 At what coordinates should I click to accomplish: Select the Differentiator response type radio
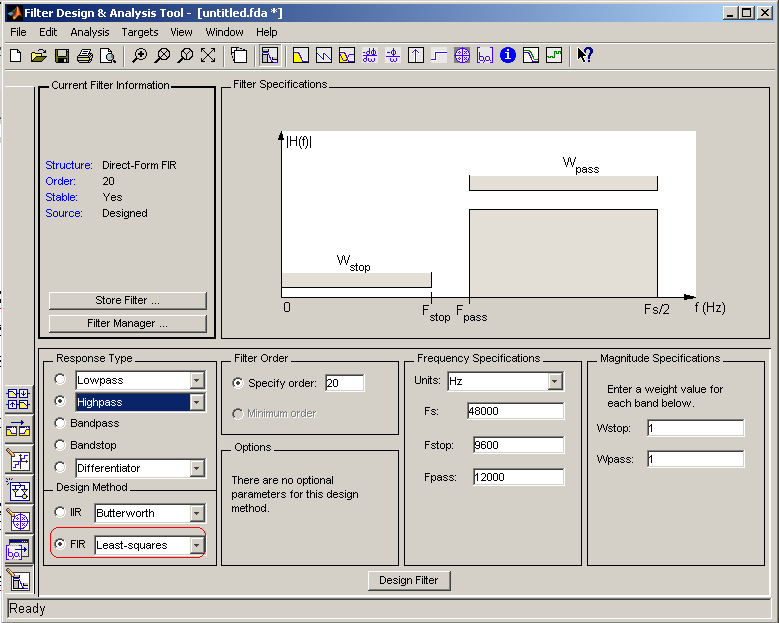click(x=60, y=467)
